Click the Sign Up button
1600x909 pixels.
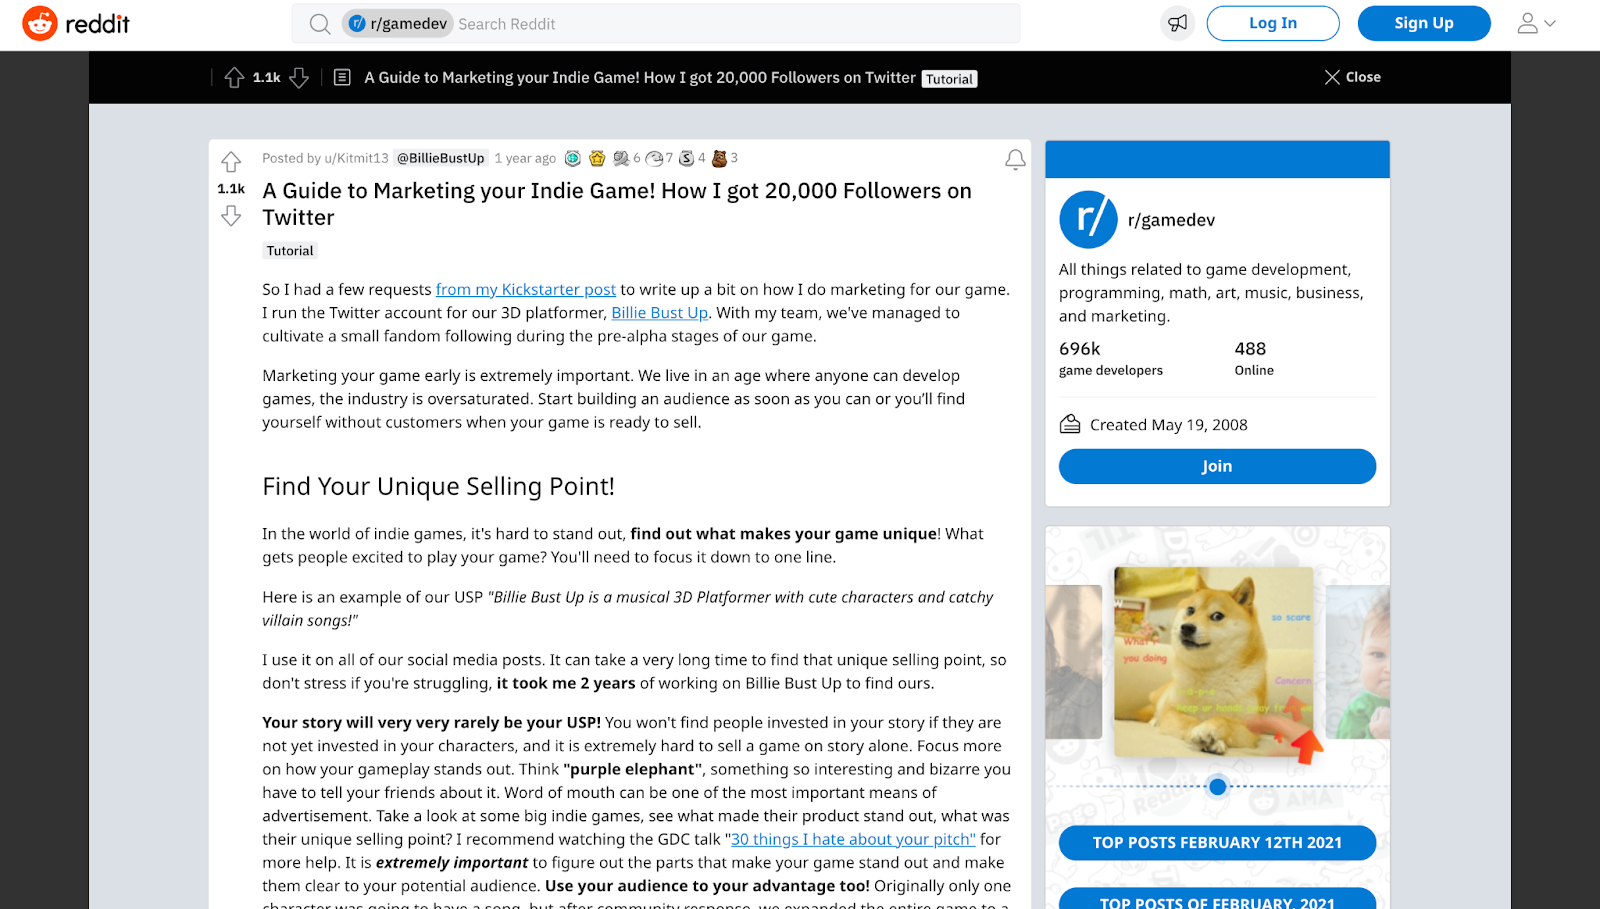click(x=1424, y=23)
